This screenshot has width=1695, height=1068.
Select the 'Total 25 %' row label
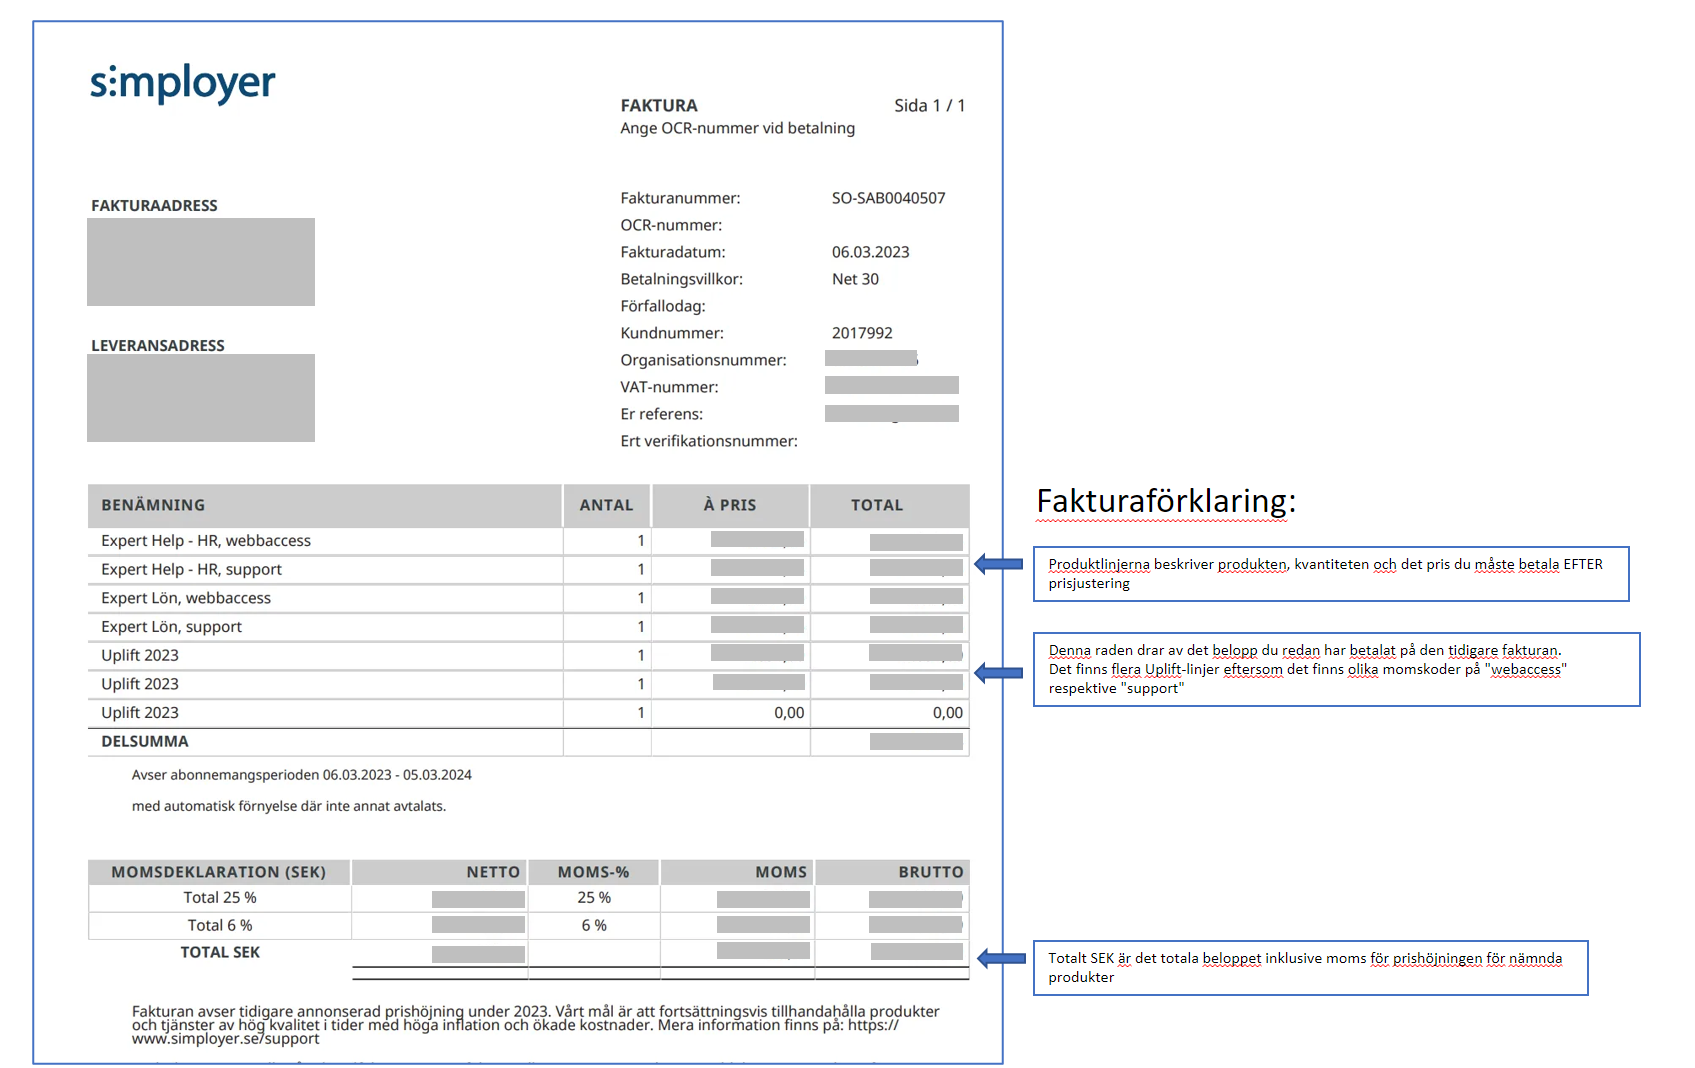pyautogui.click(x=220, y=898)
